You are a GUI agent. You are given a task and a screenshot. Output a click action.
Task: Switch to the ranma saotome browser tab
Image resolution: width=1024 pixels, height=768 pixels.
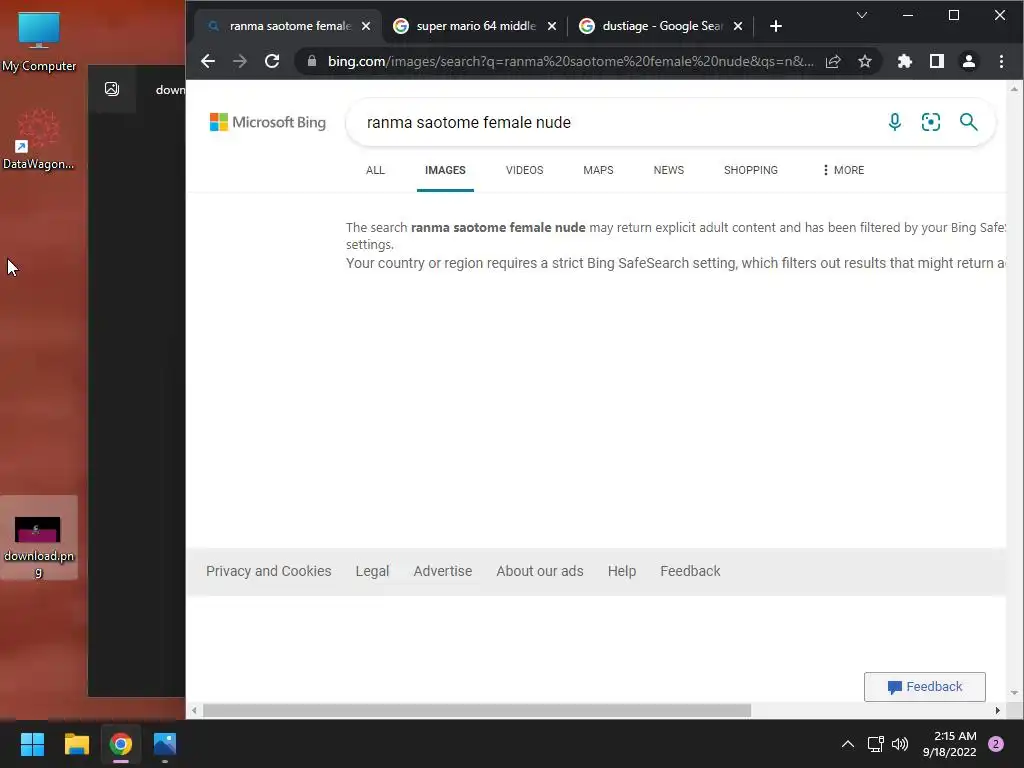click(288, 26)
